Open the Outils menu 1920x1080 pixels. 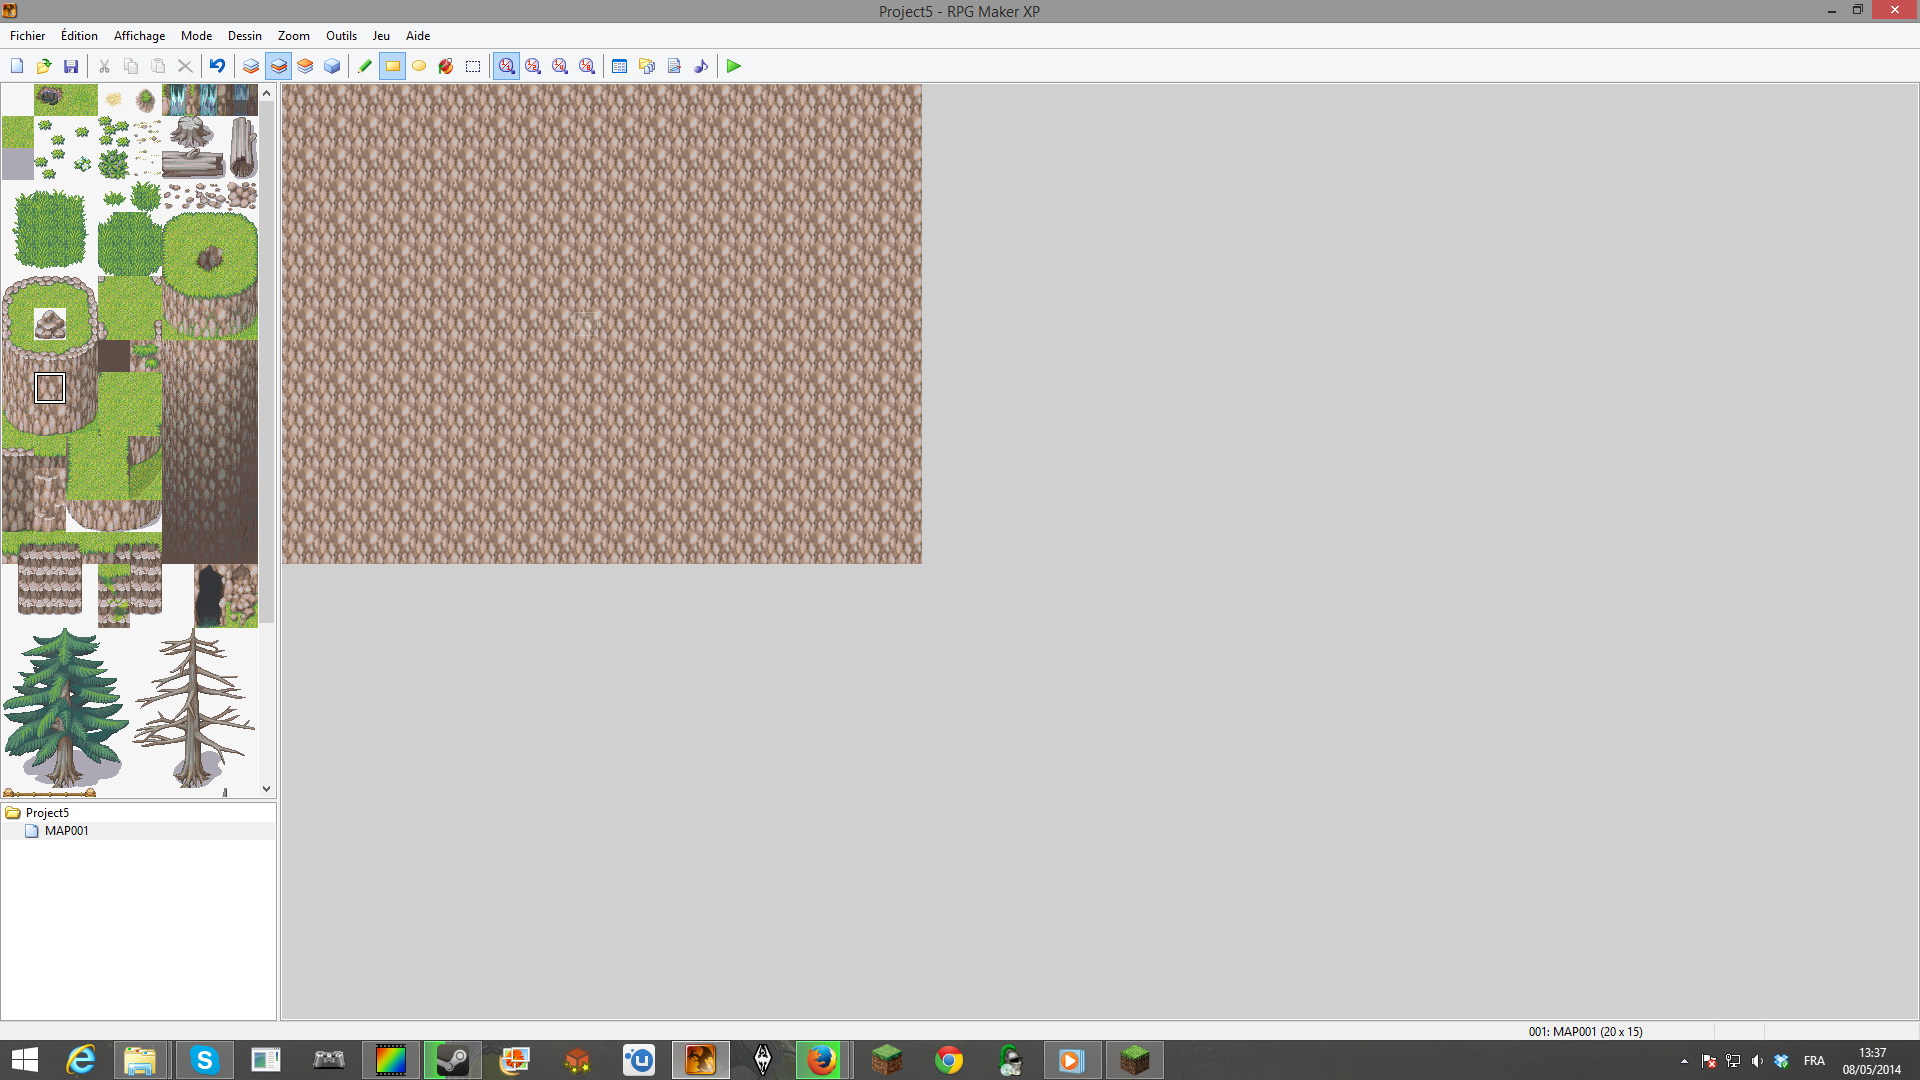pyautogui.click(x=341, y=35)
